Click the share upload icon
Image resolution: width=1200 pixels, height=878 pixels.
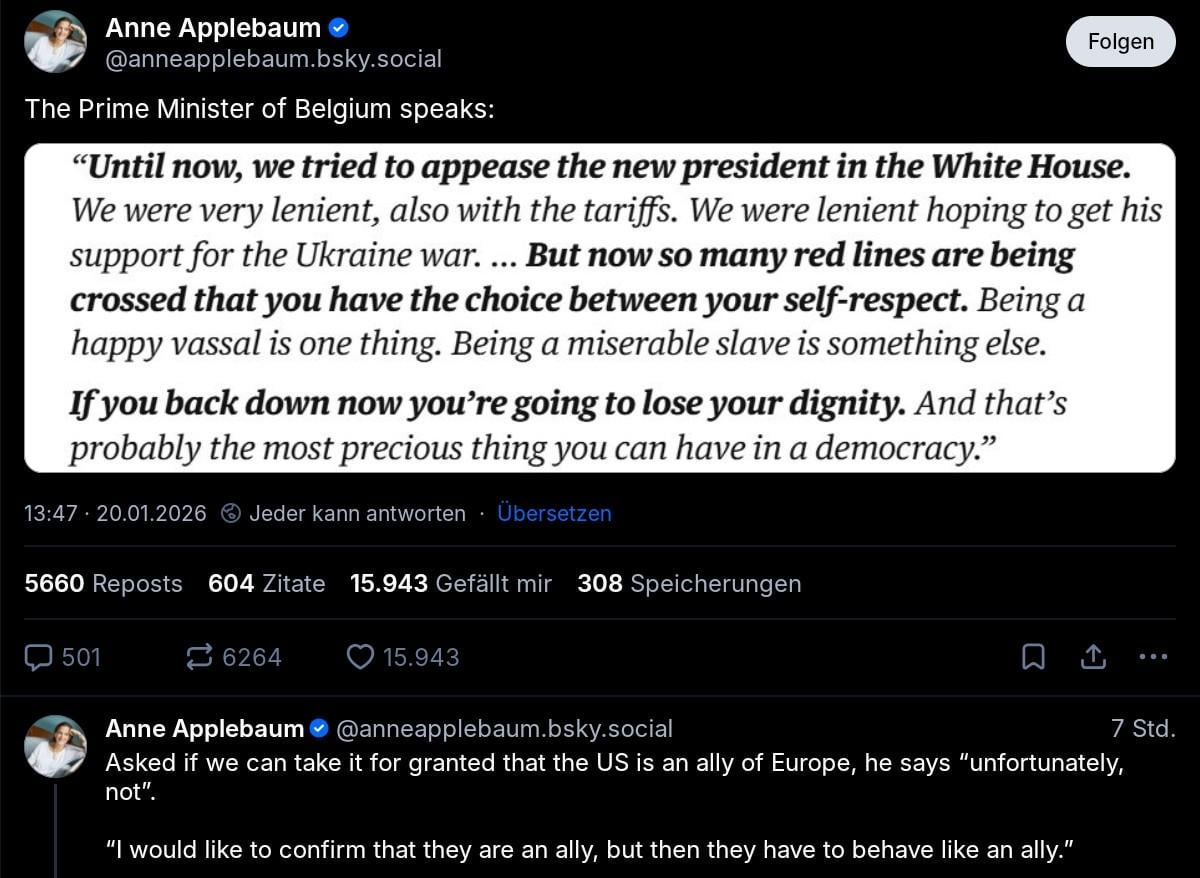tap(1093, 657)
